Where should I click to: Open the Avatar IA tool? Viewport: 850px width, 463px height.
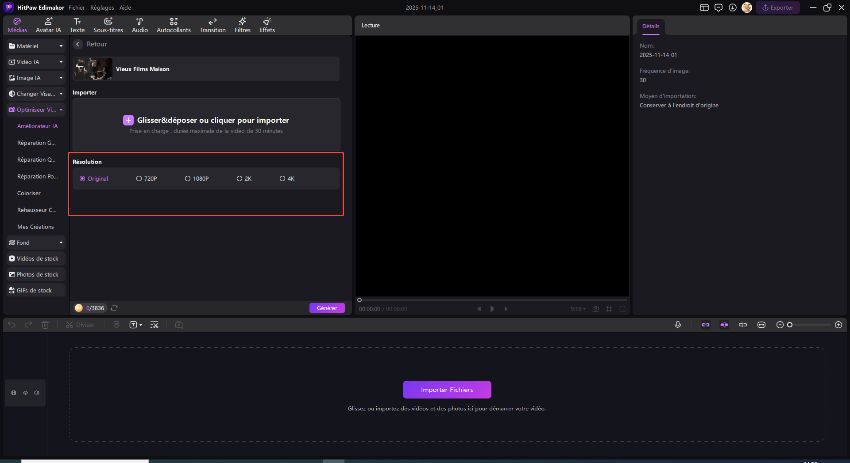coord(48,25)
